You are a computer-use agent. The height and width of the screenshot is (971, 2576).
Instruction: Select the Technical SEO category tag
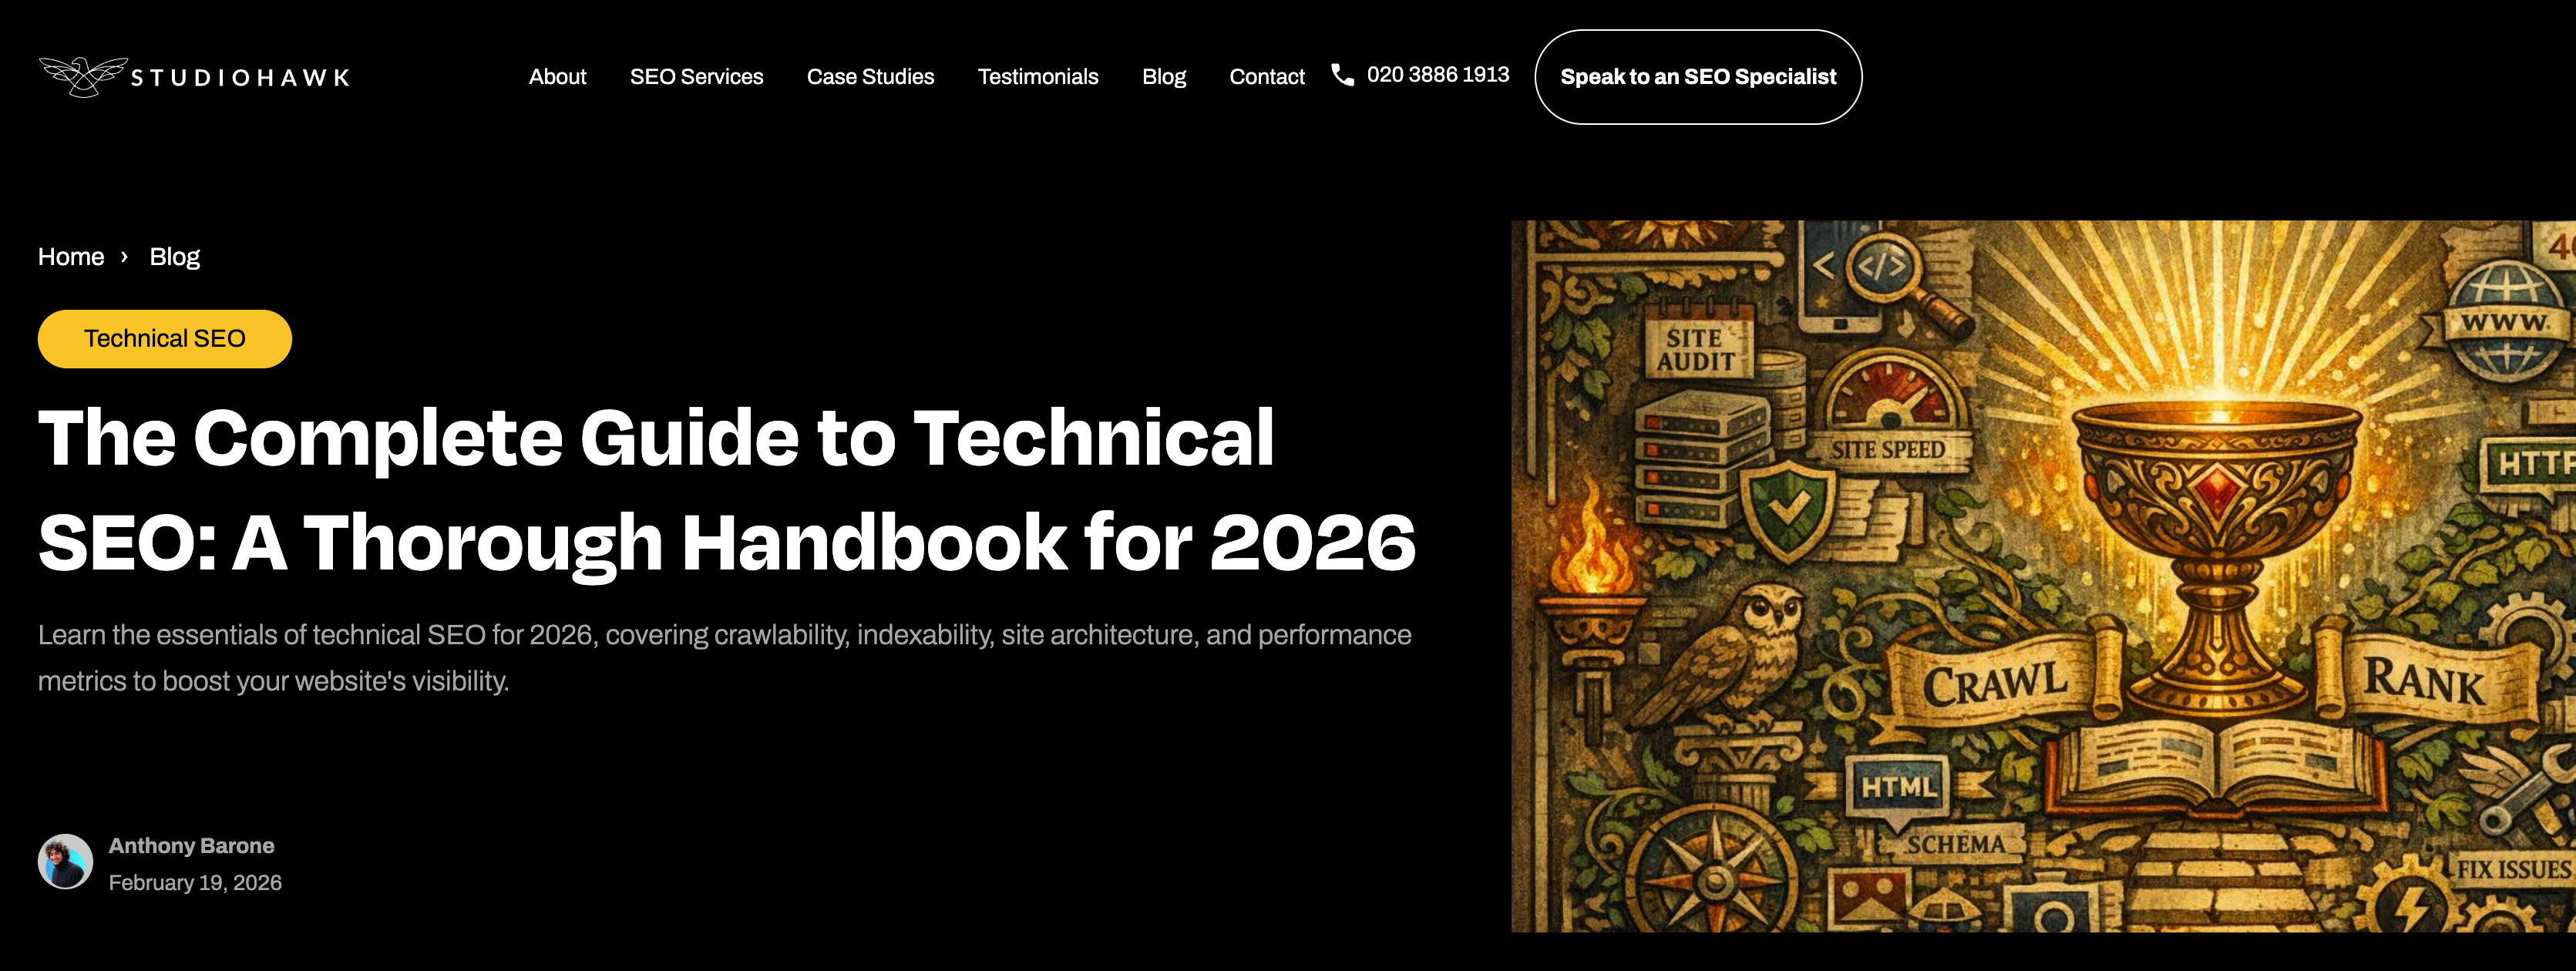pyautogui.click(x=164, y=338)
